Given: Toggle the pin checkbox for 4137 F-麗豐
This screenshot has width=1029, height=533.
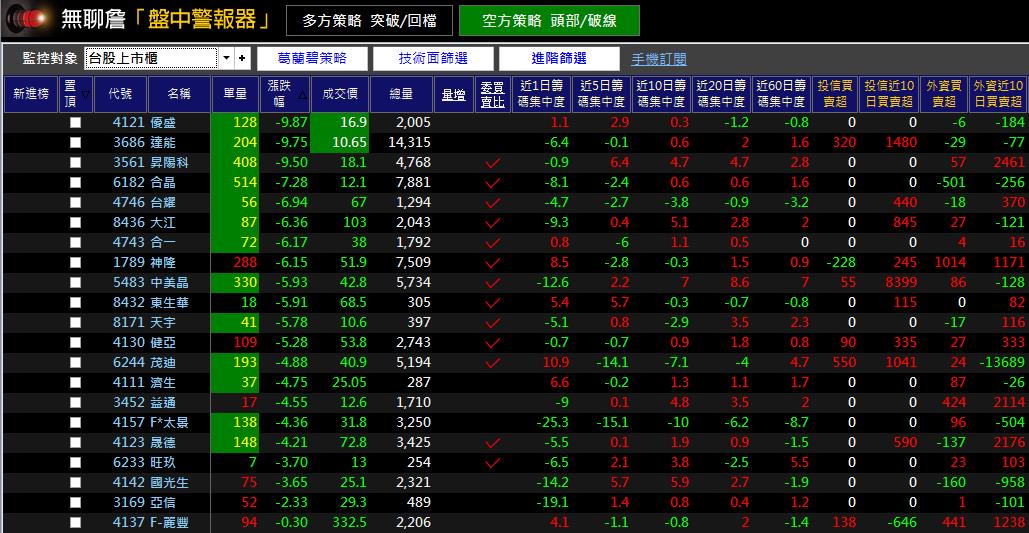Looking at the screenshot, I should (75, 523).
